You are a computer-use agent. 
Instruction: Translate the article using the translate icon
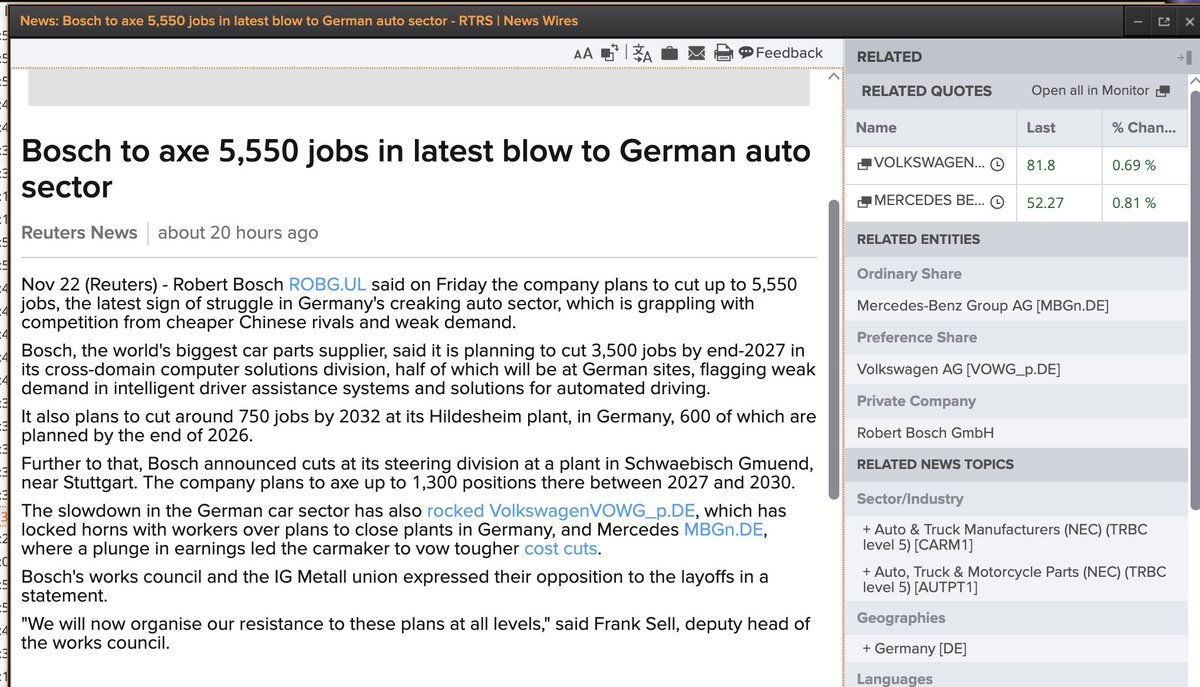coord(642,54)
